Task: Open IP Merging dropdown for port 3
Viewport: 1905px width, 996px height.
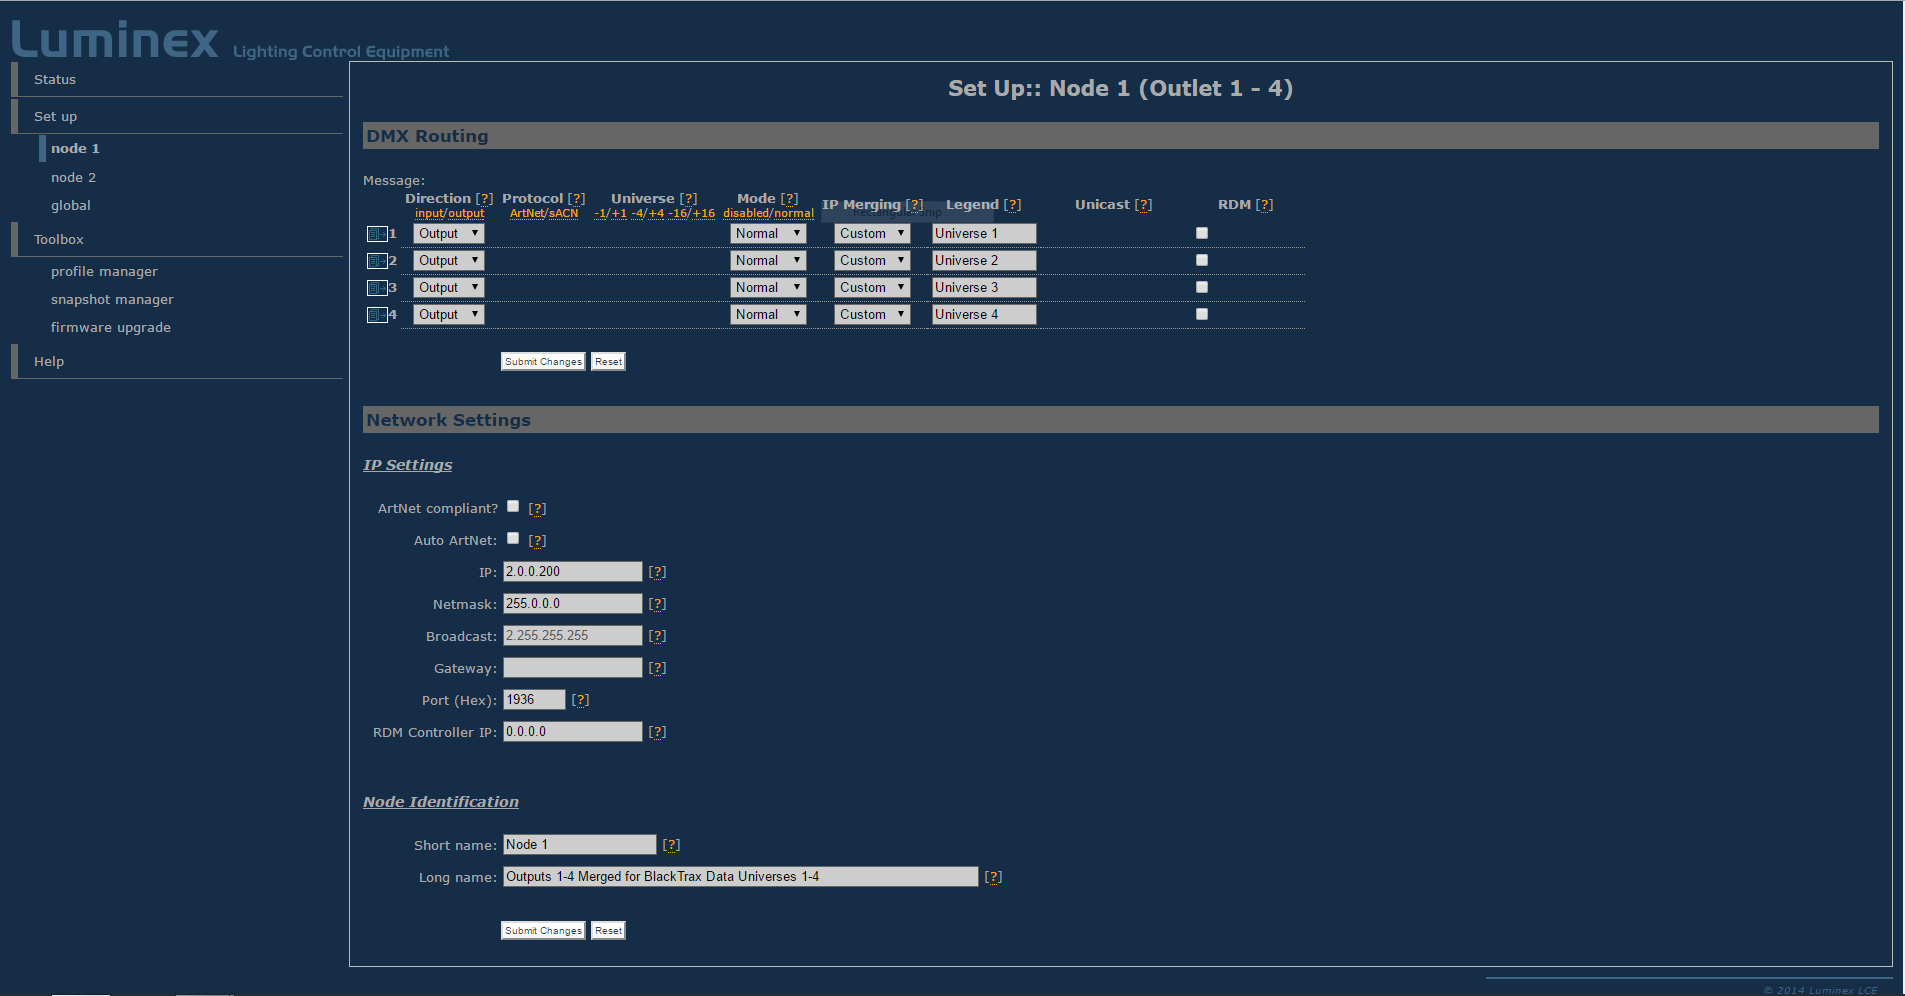Action: 872,288
